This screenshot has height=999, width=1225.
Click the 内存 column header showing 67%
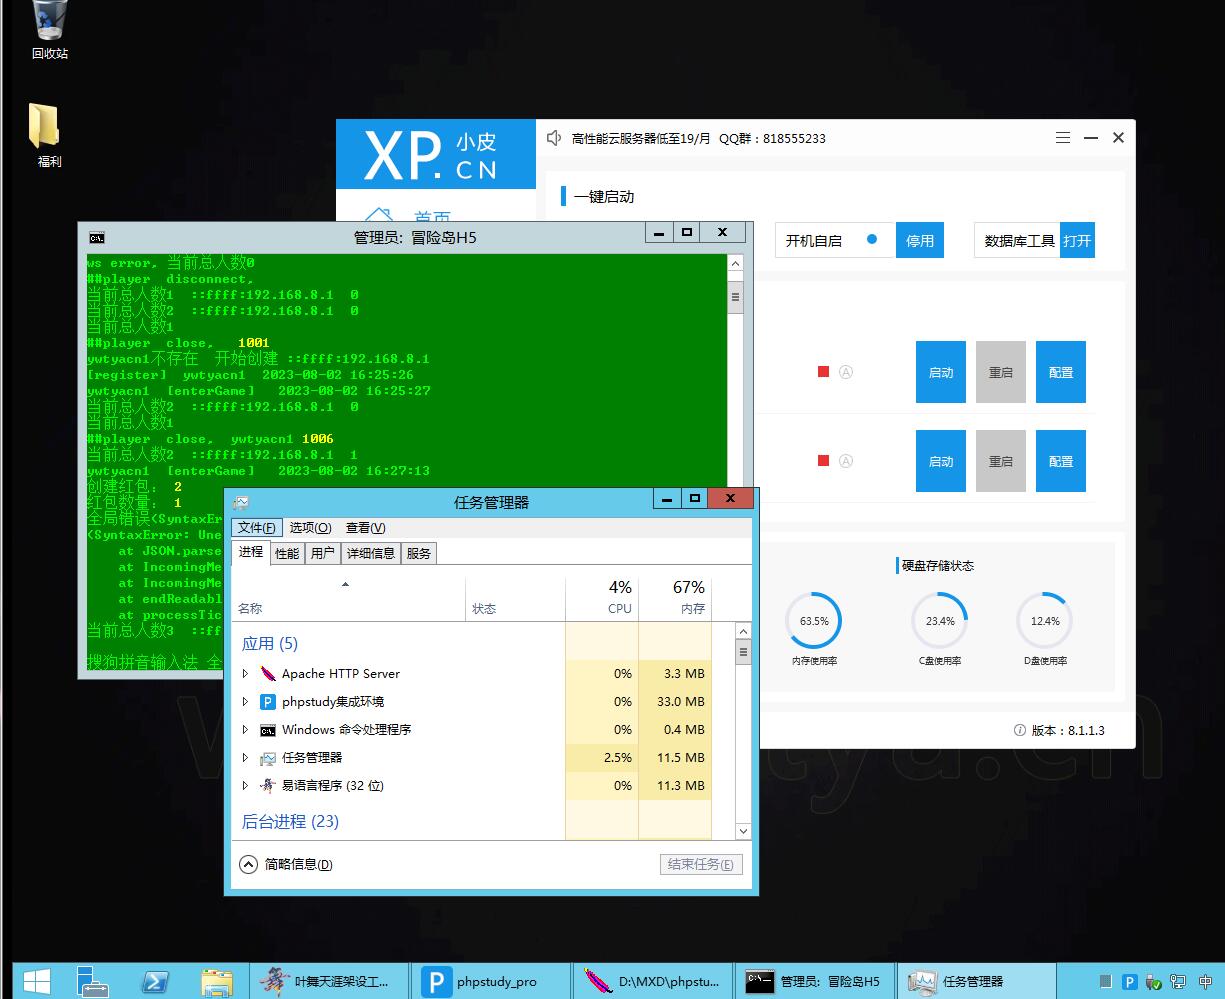tap(675, 597)
